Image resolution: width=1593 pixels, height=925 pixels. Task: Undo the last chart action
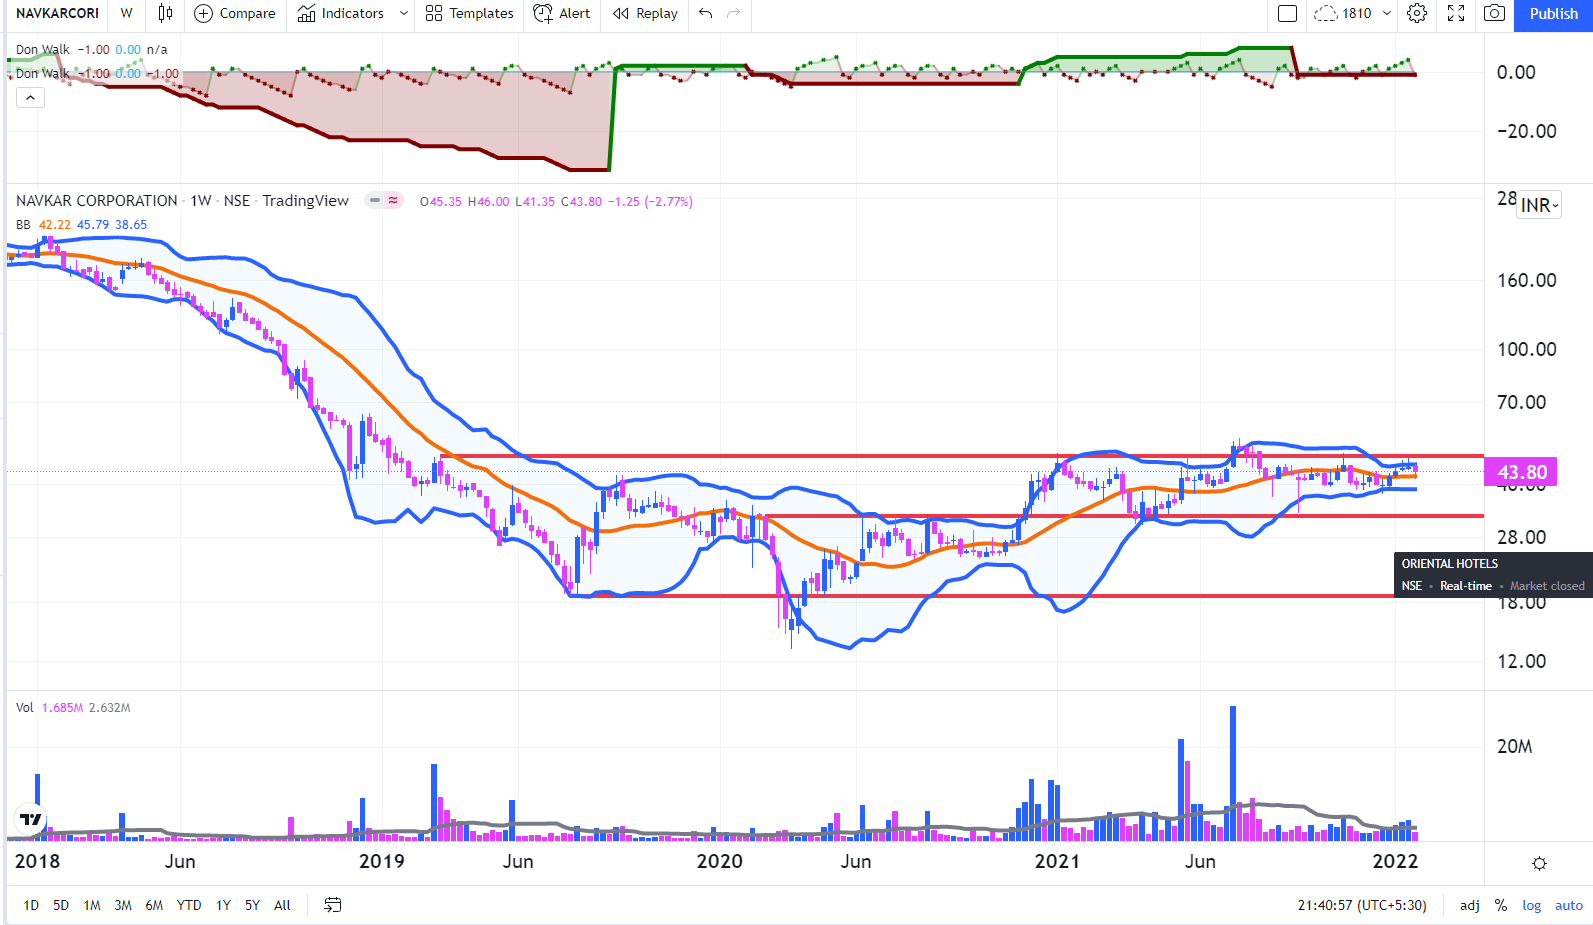pos(706,14)
